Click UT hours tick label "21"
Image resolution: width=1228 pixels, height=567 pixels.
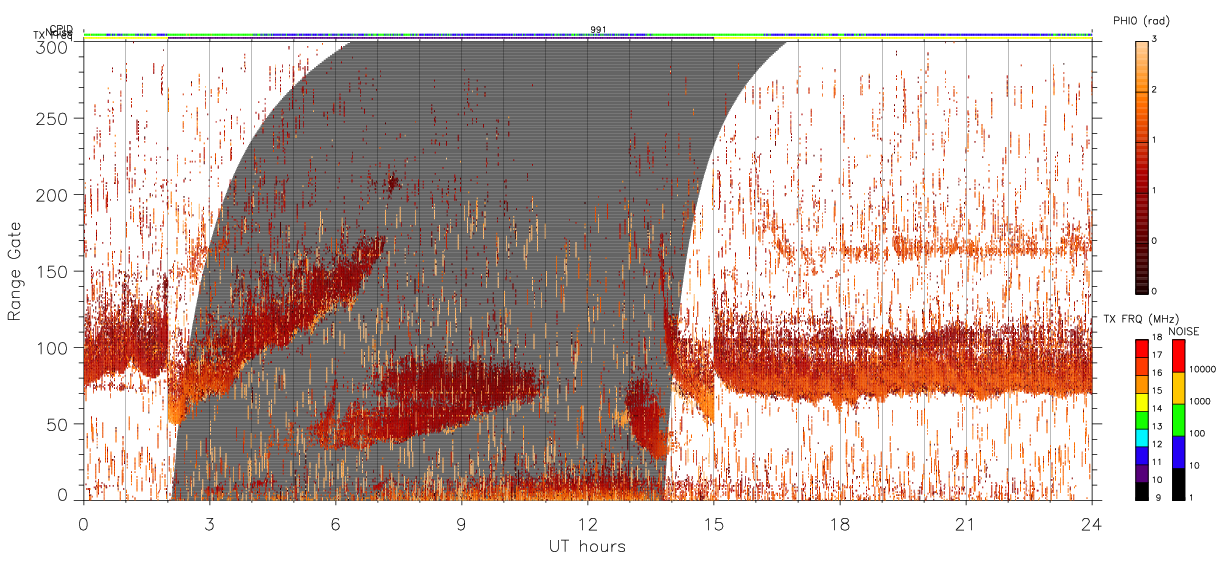(965, 523)
